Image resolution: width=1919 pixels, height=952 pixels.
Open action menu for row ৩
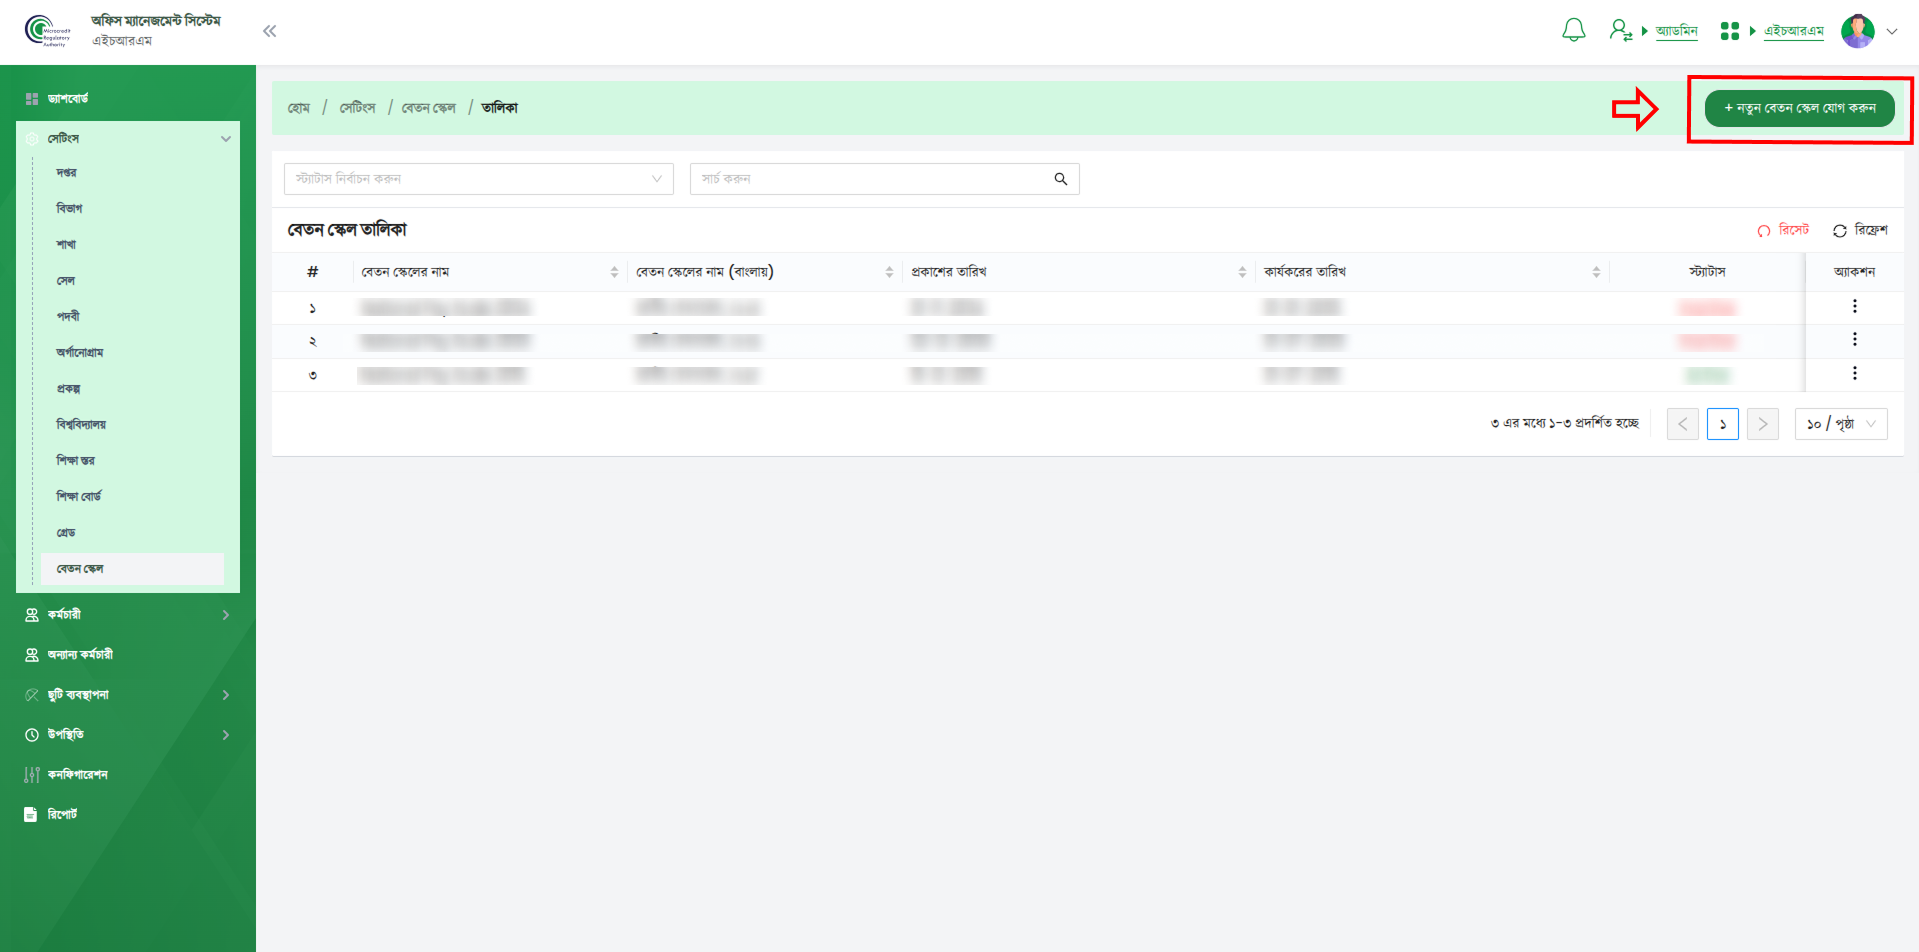point(1854,374)
